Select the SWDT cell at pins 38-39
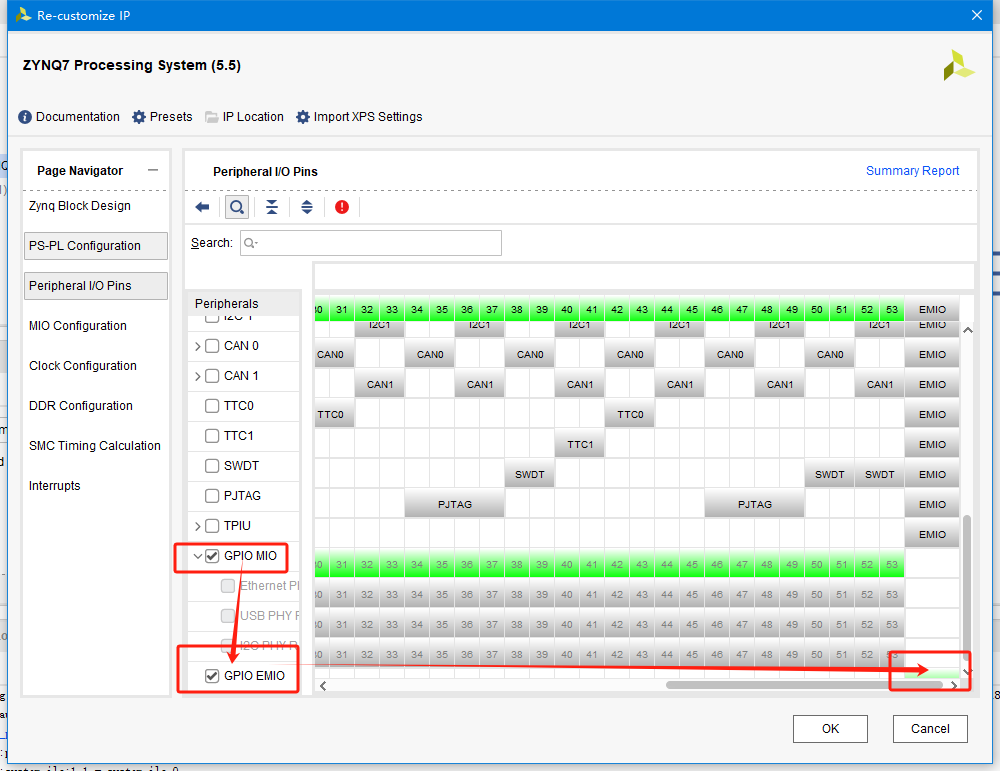 pyautogui.click(x=529, y=474)
